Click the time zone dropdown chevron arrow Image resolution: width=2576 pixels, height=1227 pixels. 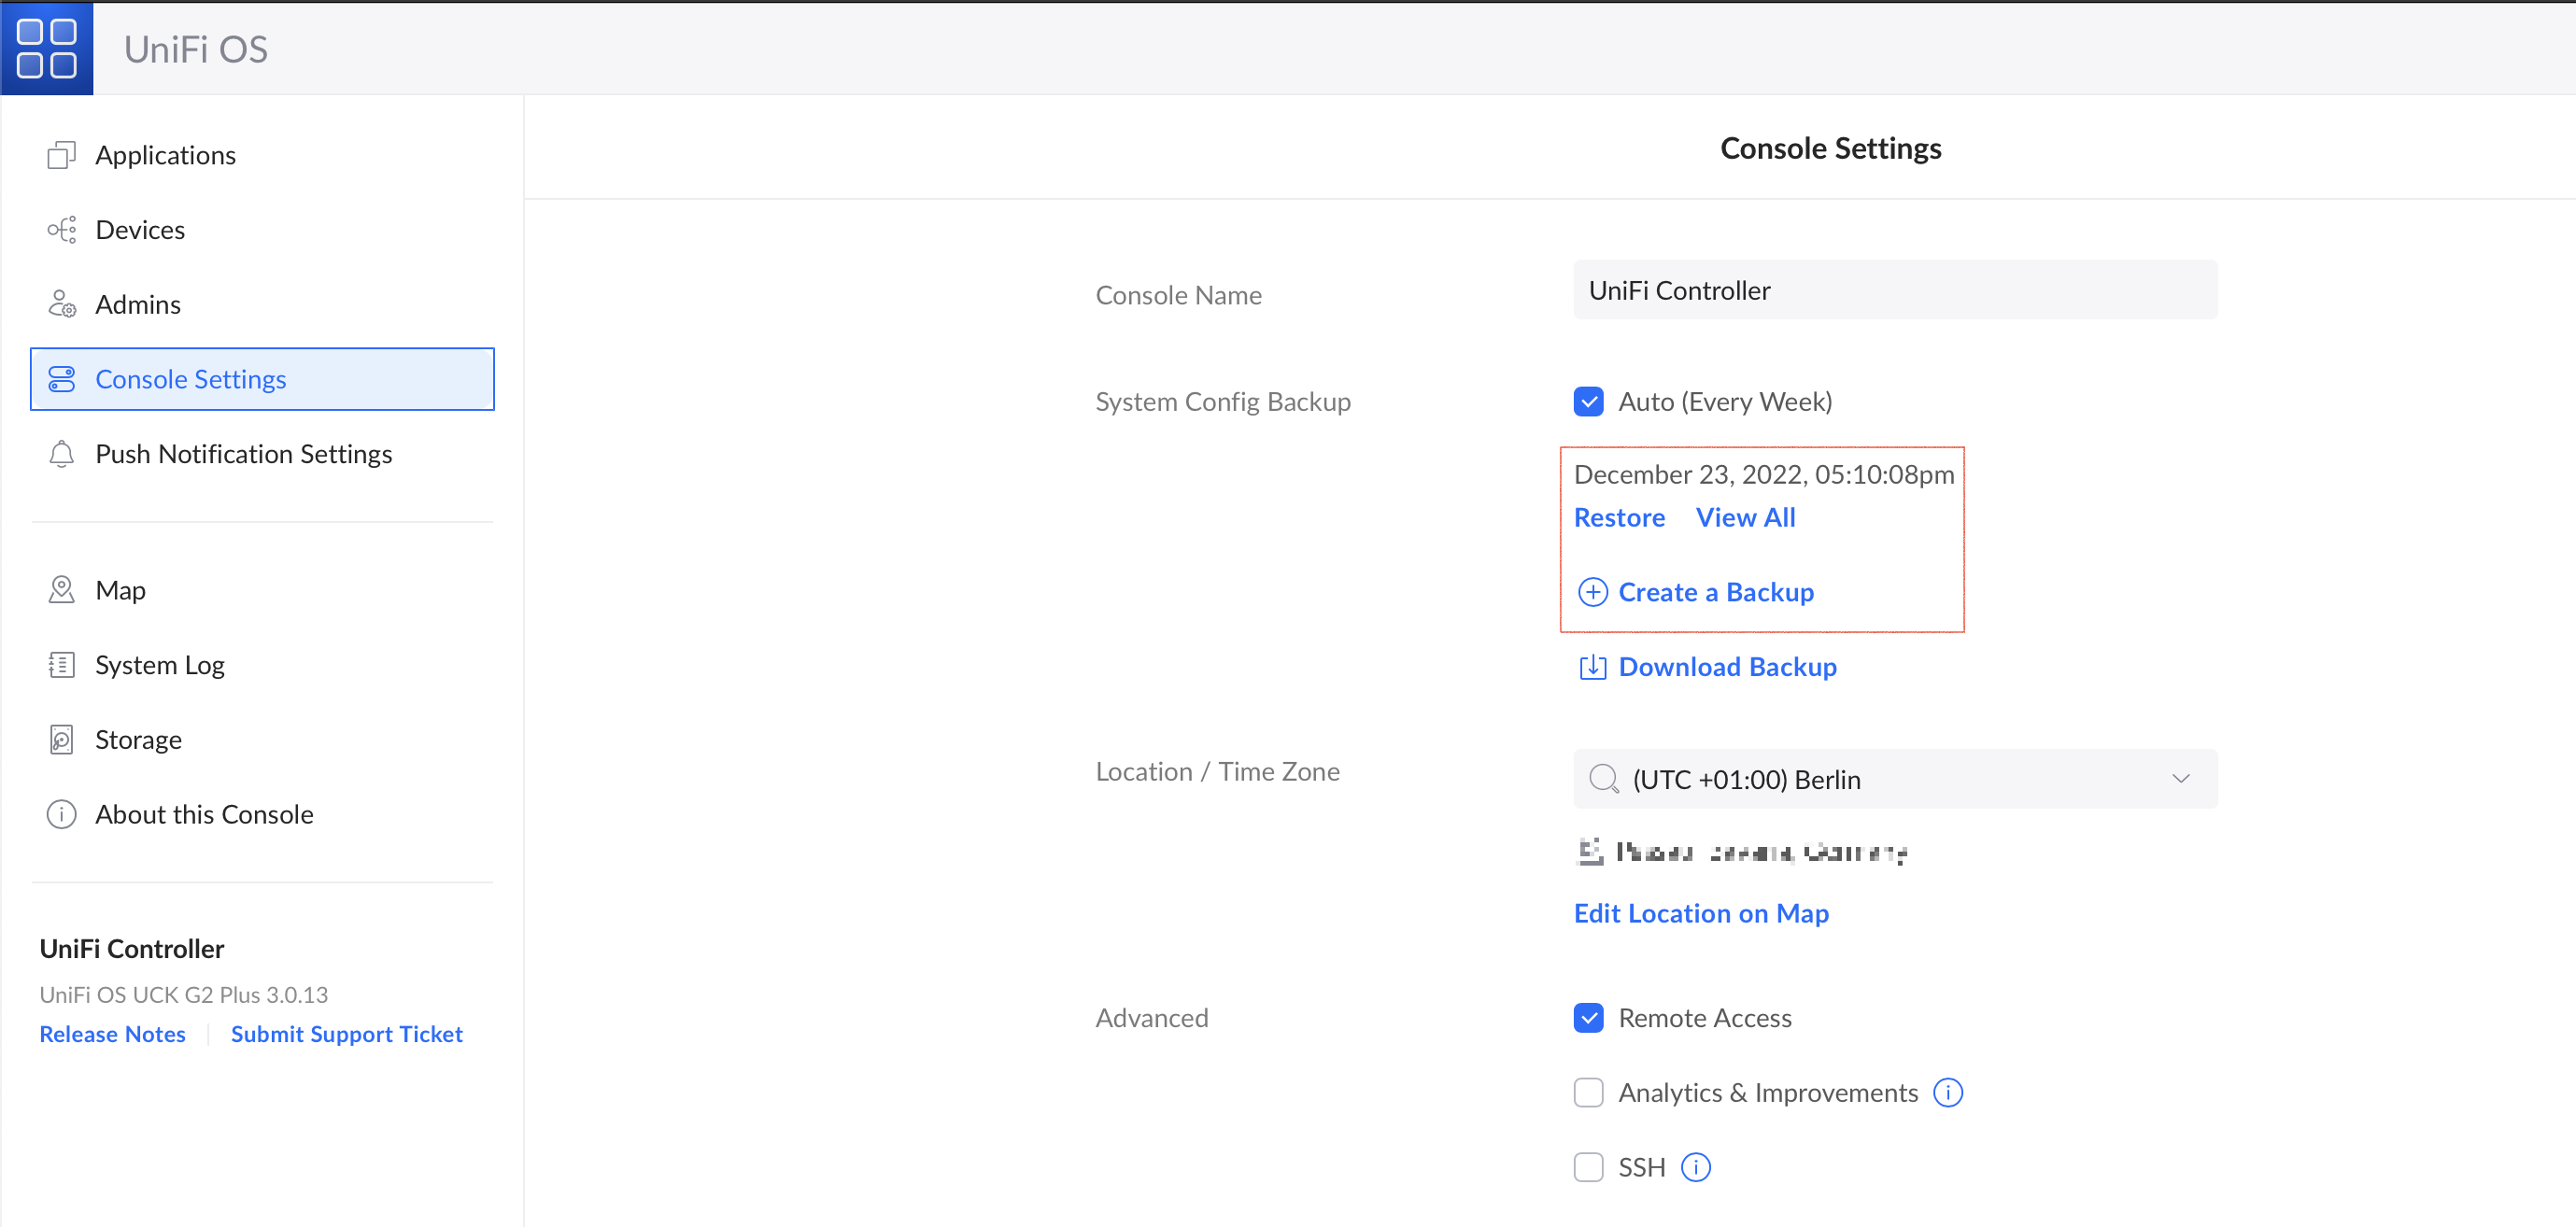click(2180, 779)
